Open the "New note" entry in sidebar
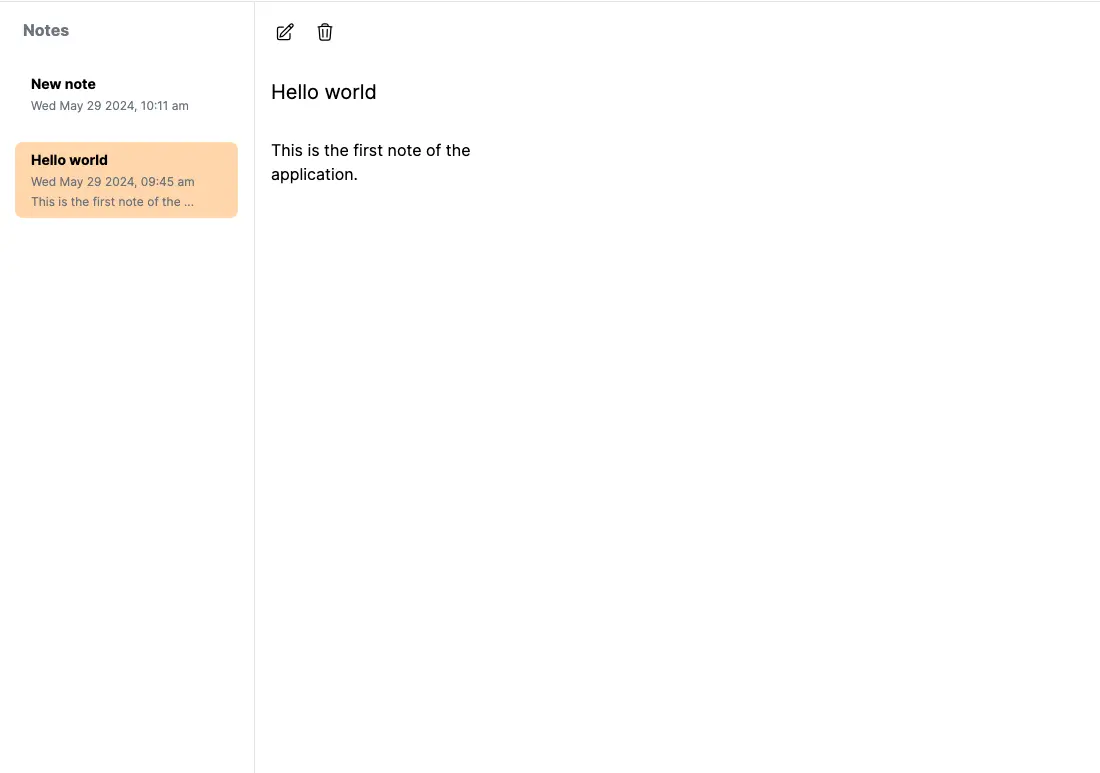This screenshot has height=773, width=1100. click(x=63, y=84)
